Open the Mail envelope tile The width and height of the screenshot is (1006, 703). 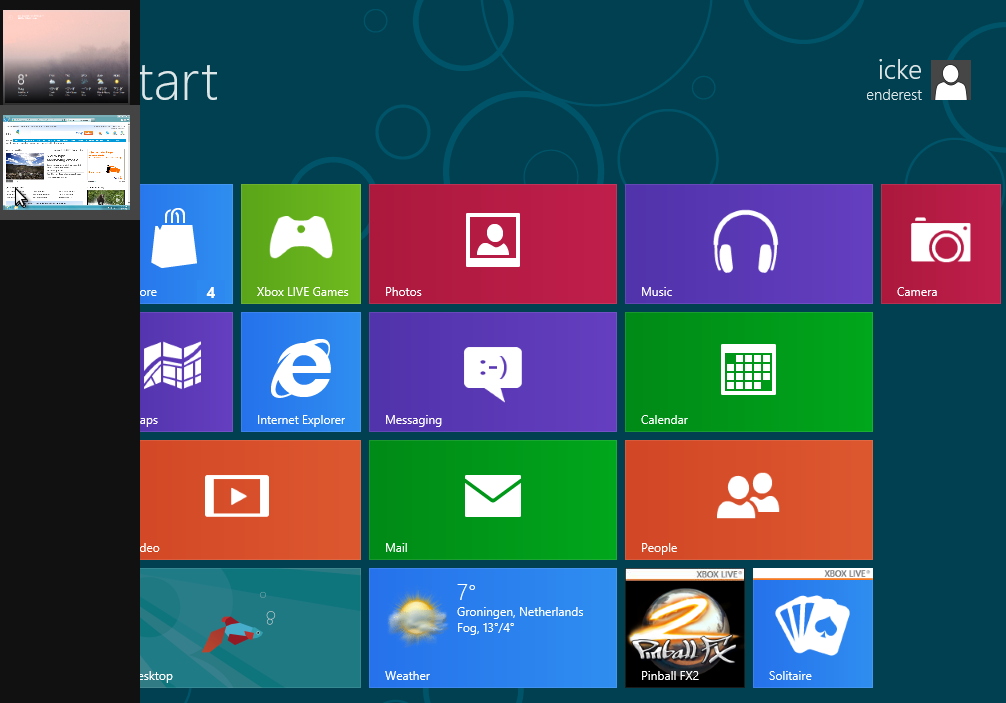tap(493, 499)
